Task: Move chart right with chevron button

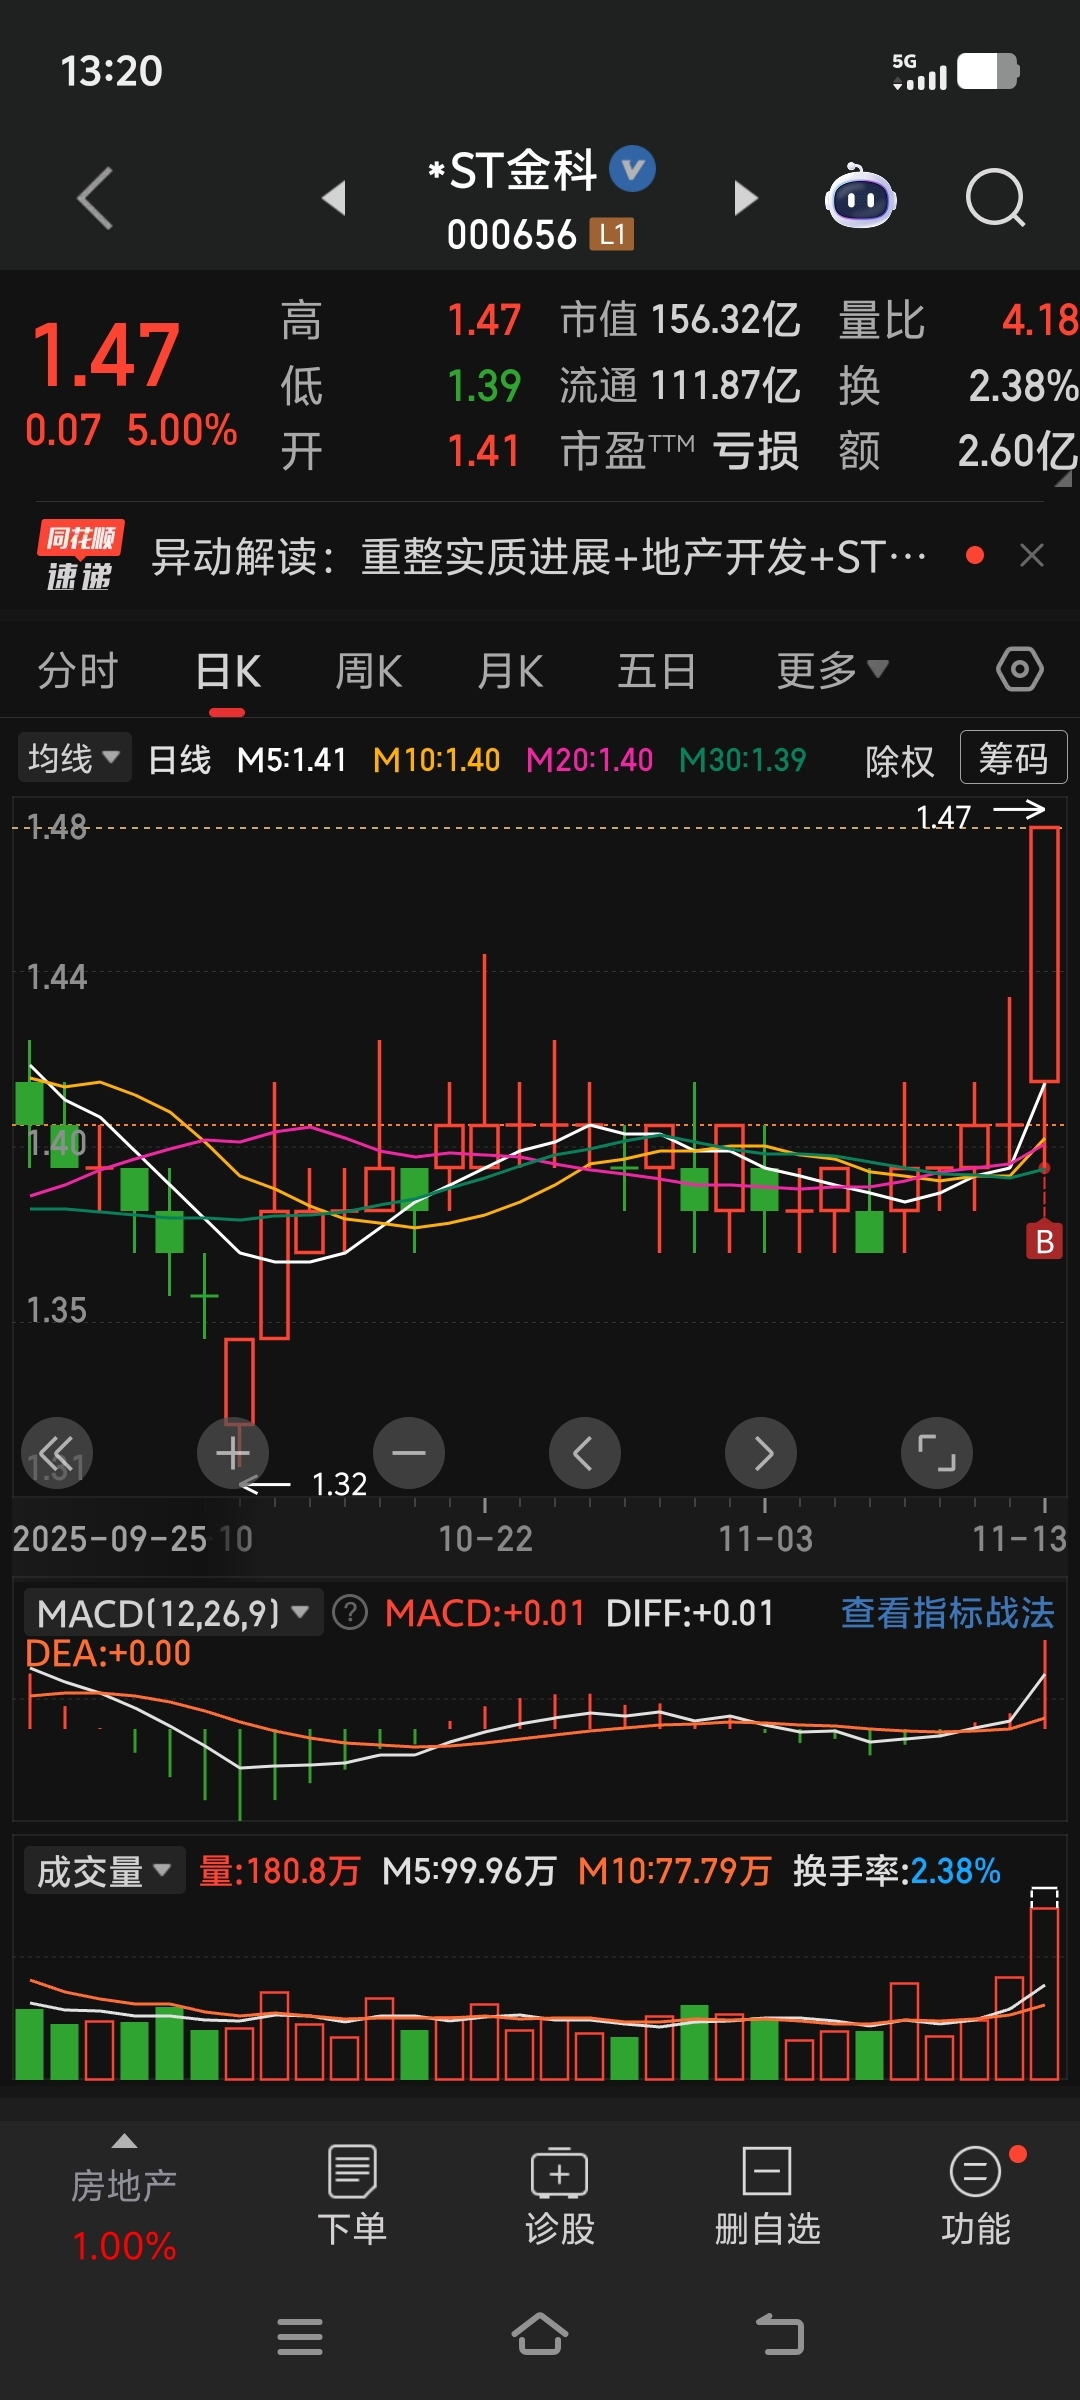Action: pyautogui.click(x=761, y=1453)
